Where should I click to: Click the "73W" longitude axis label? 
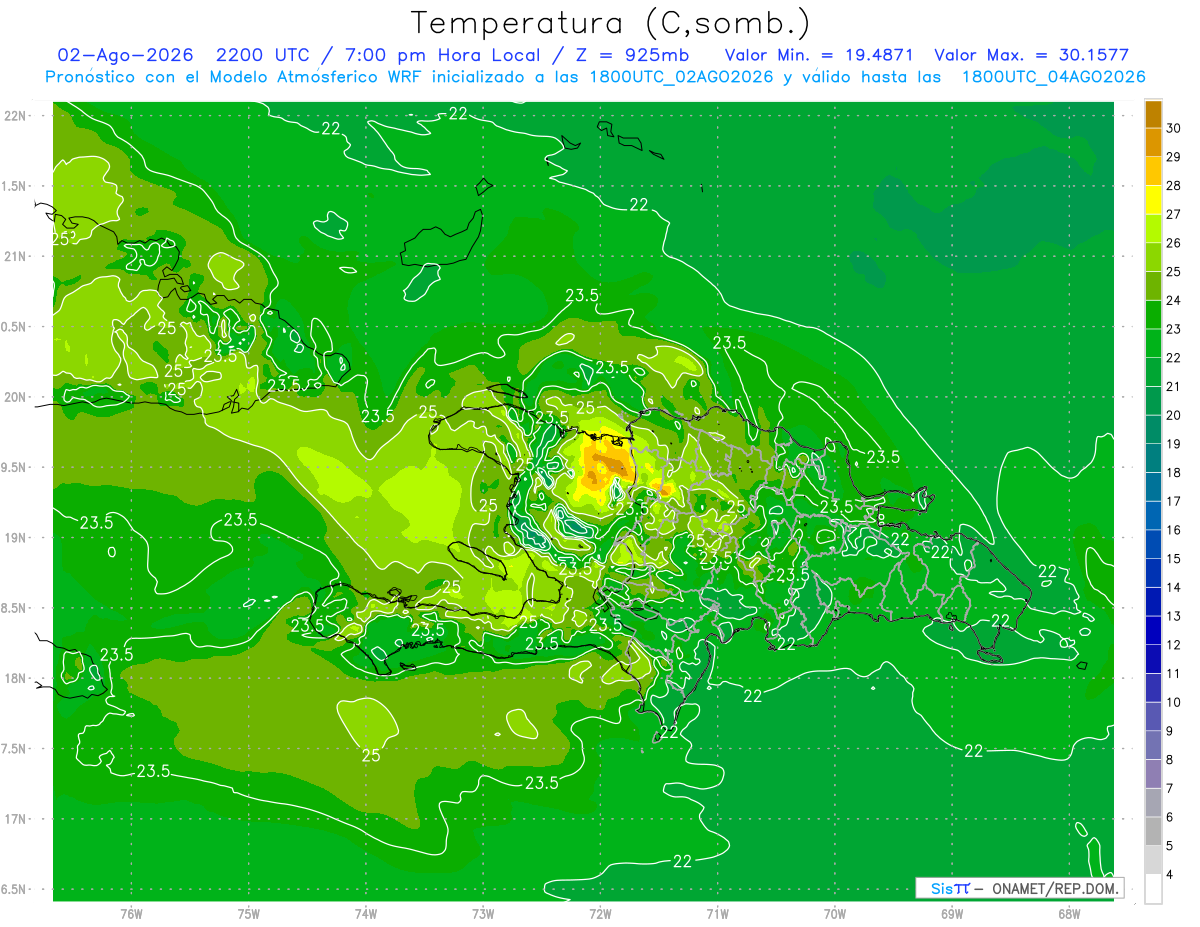pos(482,913)
